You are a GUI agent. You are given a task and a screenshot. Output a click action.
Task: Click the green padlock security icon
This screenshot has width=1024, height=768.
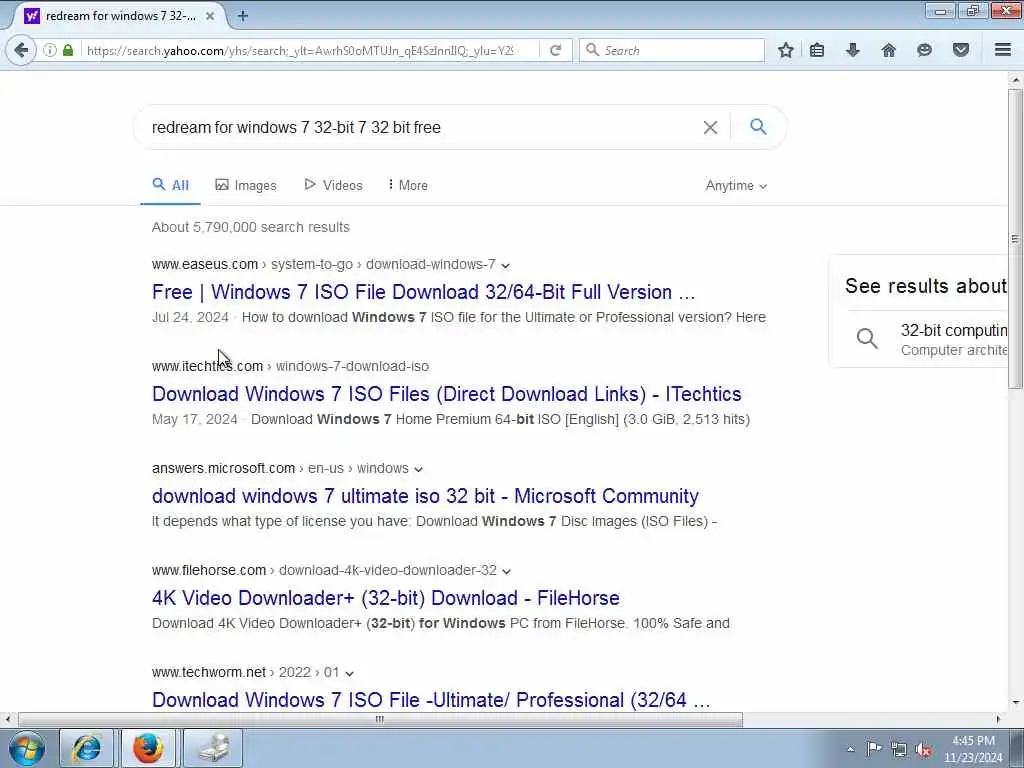tap(68, 50)
